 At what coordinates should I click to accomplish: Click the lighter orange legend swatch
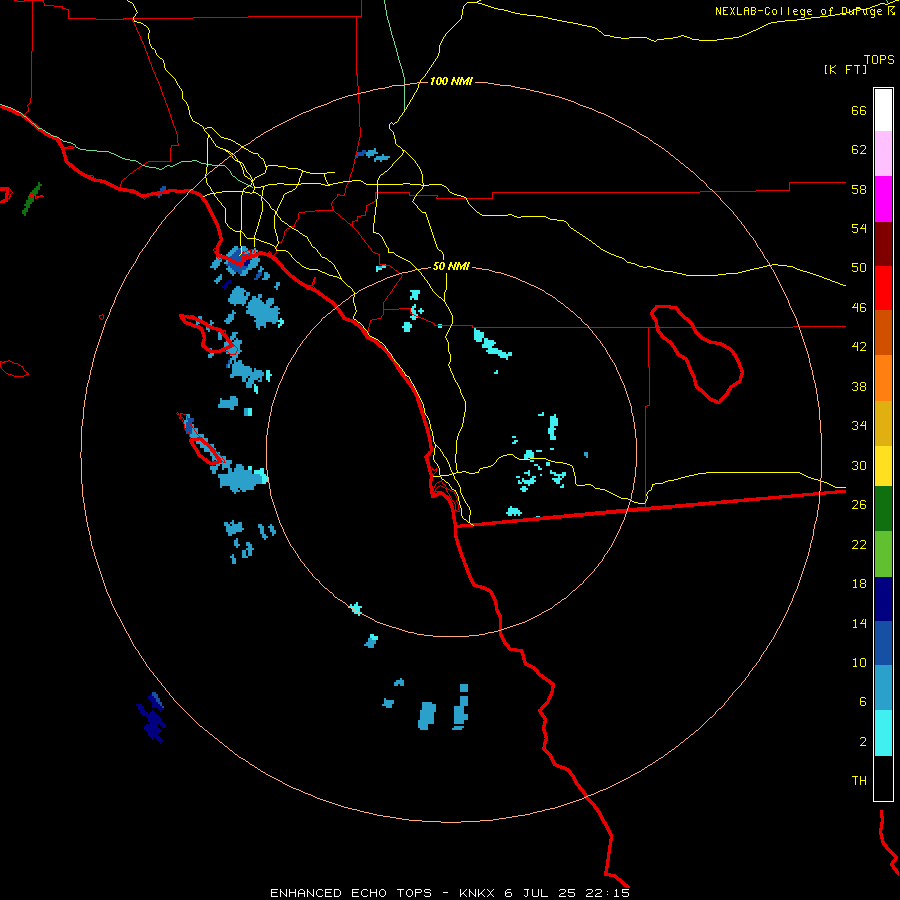[x=883, y=378]
